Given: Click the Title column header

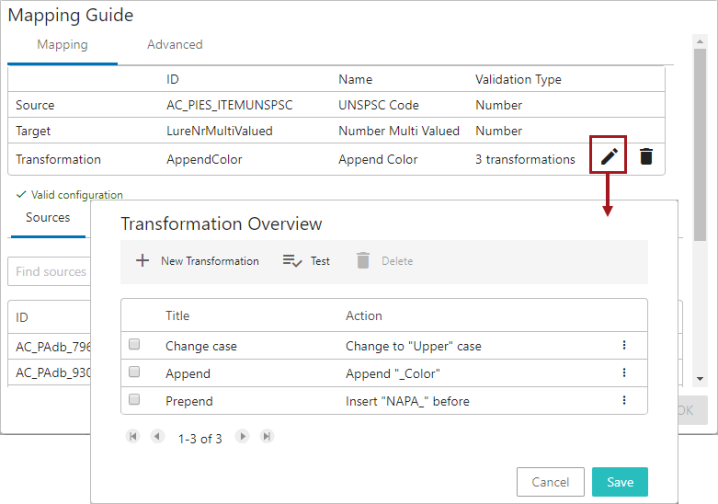Looking at the screenshot, I should coord(177,316).
